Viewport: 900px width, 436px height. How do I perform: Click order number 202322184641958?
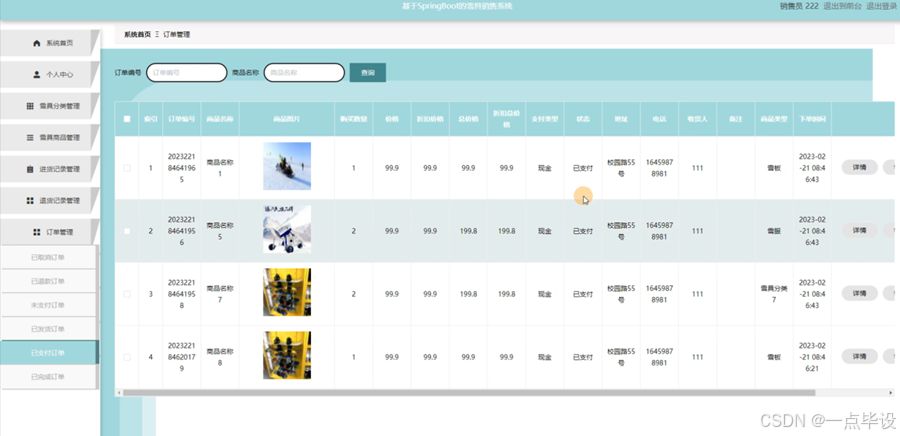coord(181,294)
